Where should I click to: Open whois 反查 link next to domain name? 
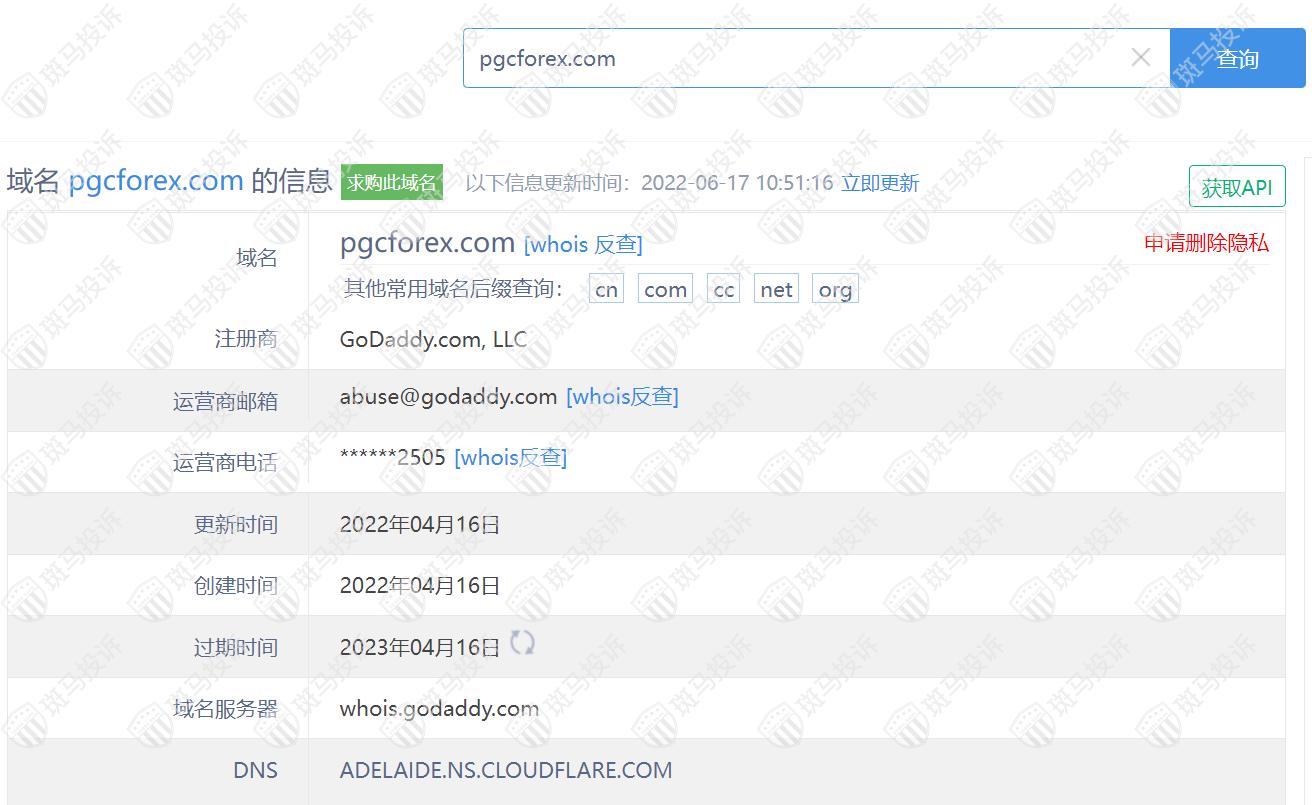coord(583,244)
